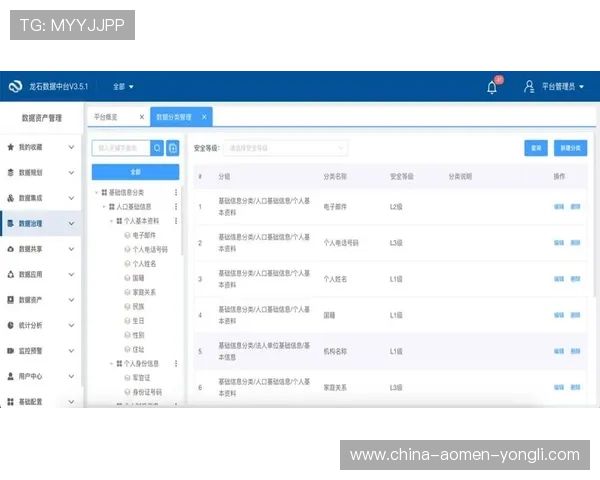Open the more menu for 个人基本资料
The width and height of the screenshot is (600, 480).
[x=176, y=221]
